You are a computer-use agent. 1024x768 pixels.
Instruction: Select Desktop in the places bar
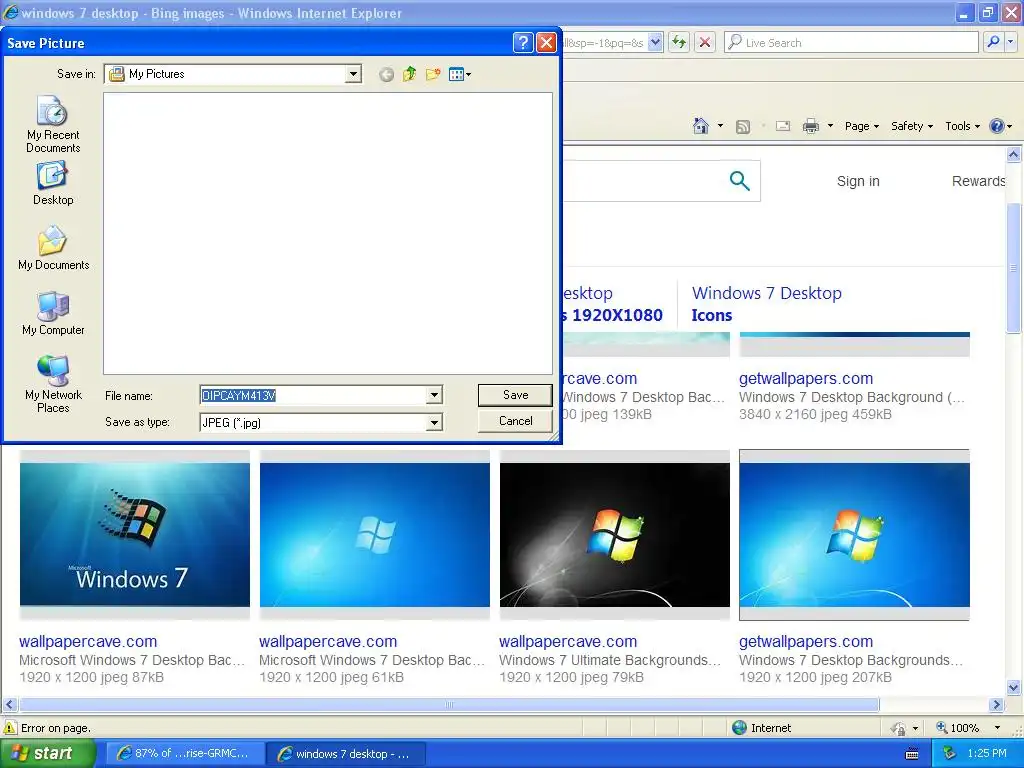tap(53, 184)
